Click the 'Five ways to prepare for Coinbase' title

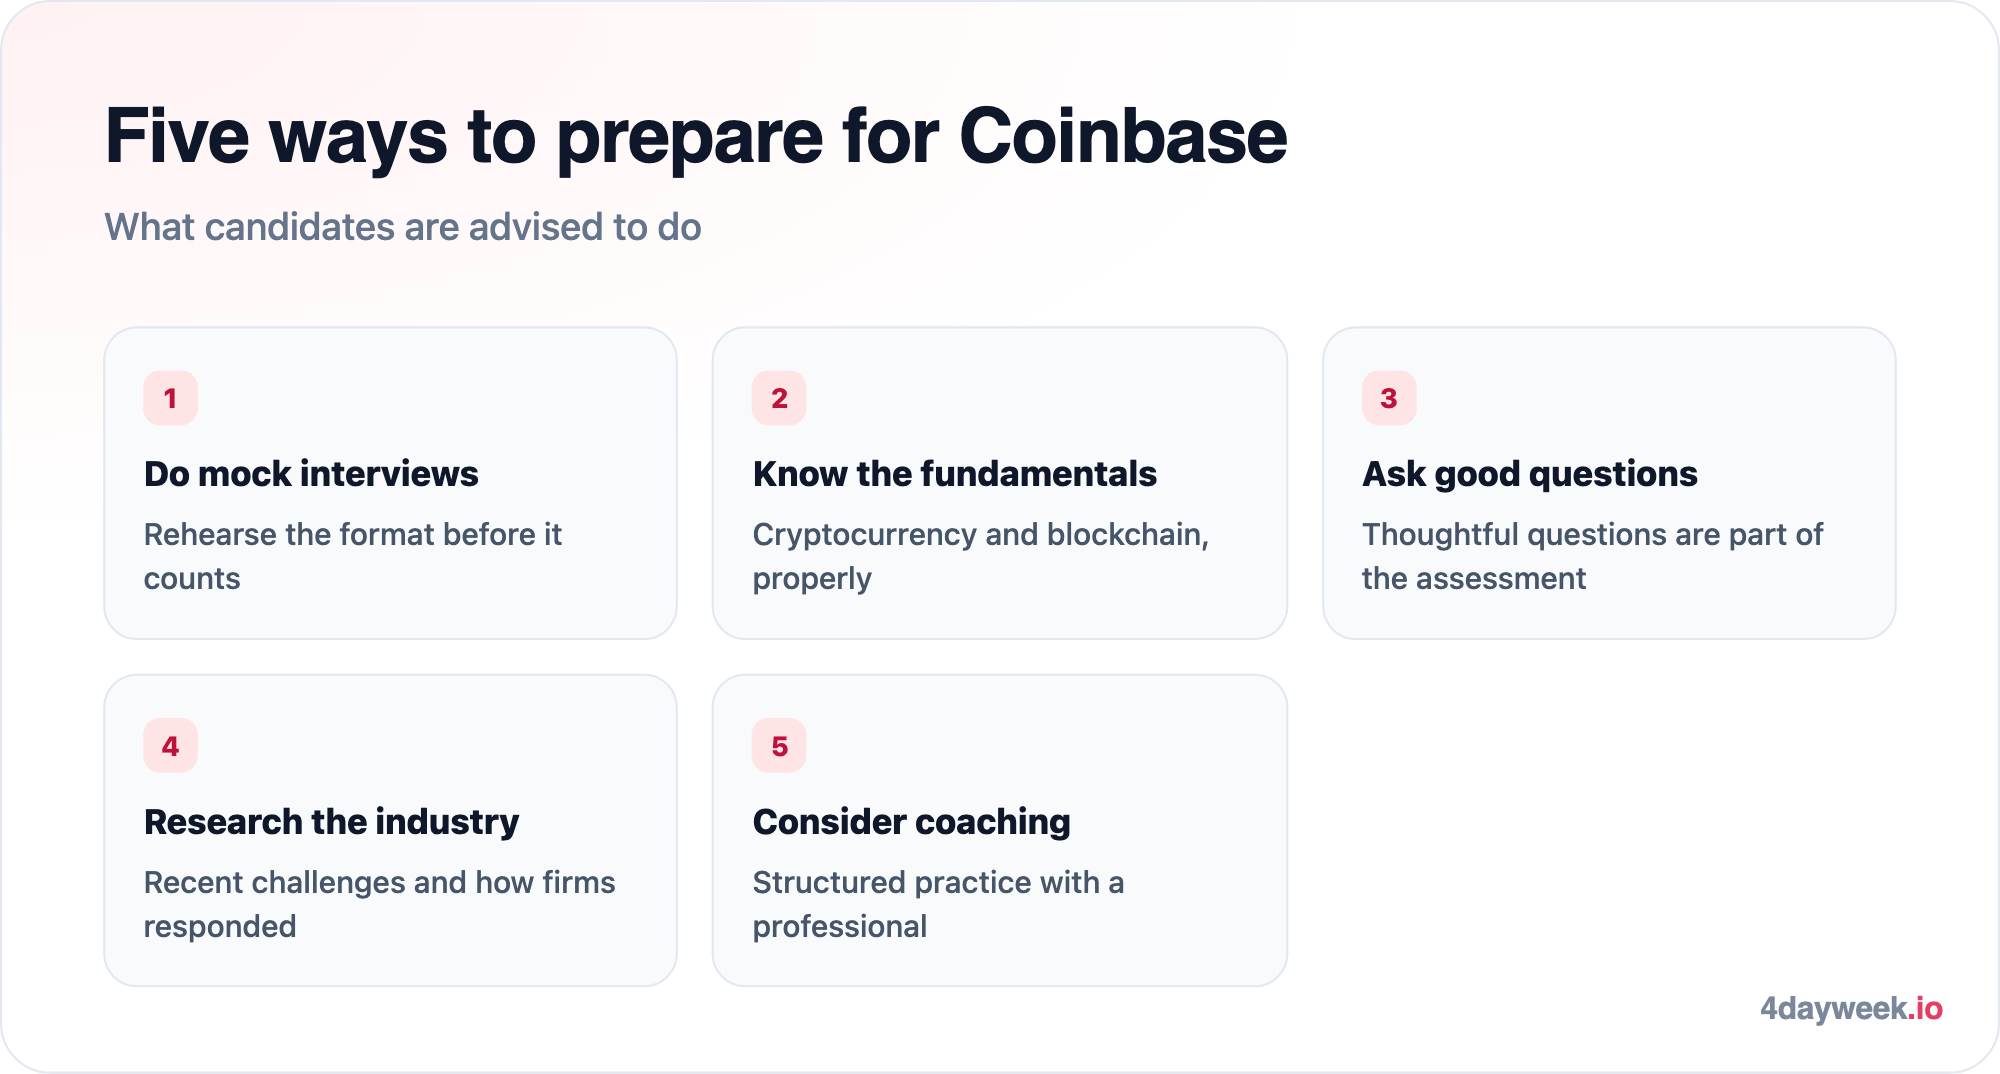click(x=696, y=137)
